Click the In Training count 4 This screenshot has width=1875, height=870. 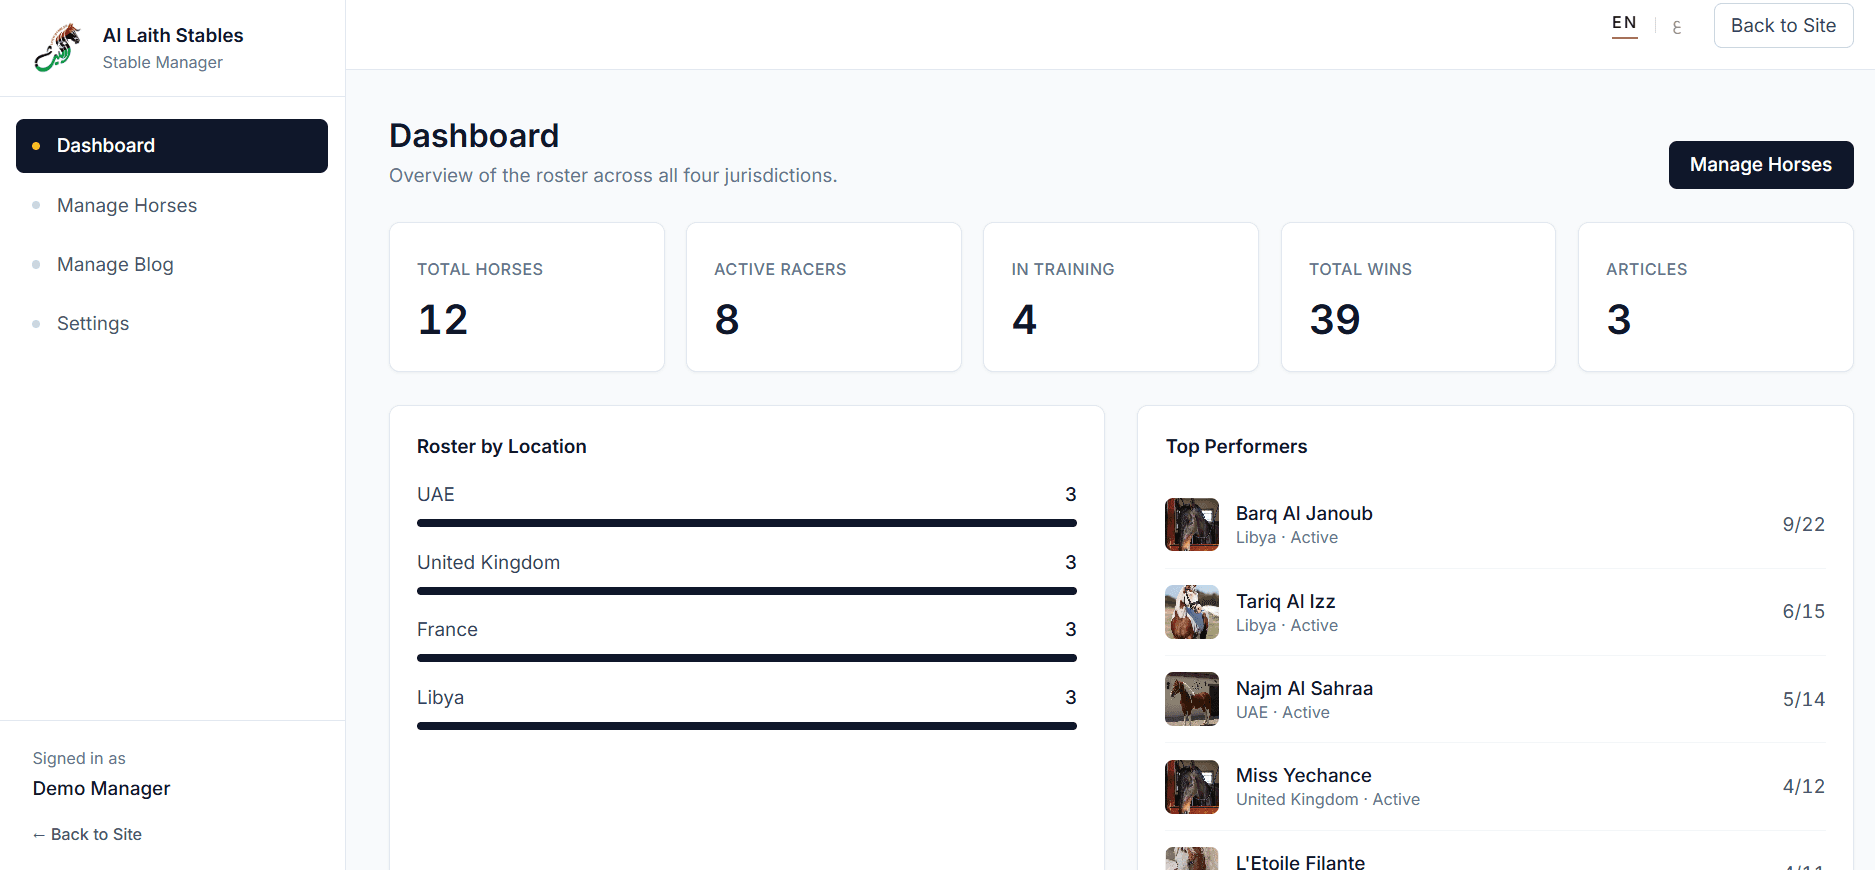pyautogui.click(x=1024, y=320)
